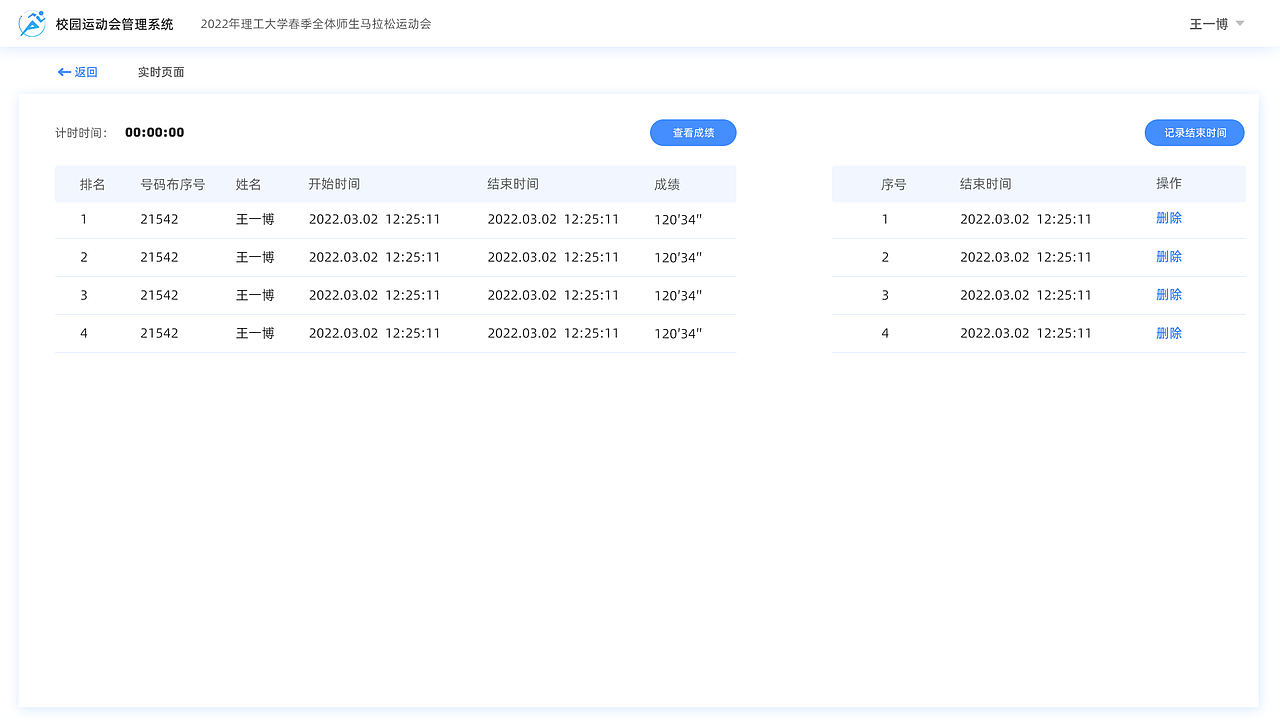Image resolution: width=1280 pixels, height=720 pixels.
Task: Click the 成绩 column header
Action: click(x=666, y=184)
